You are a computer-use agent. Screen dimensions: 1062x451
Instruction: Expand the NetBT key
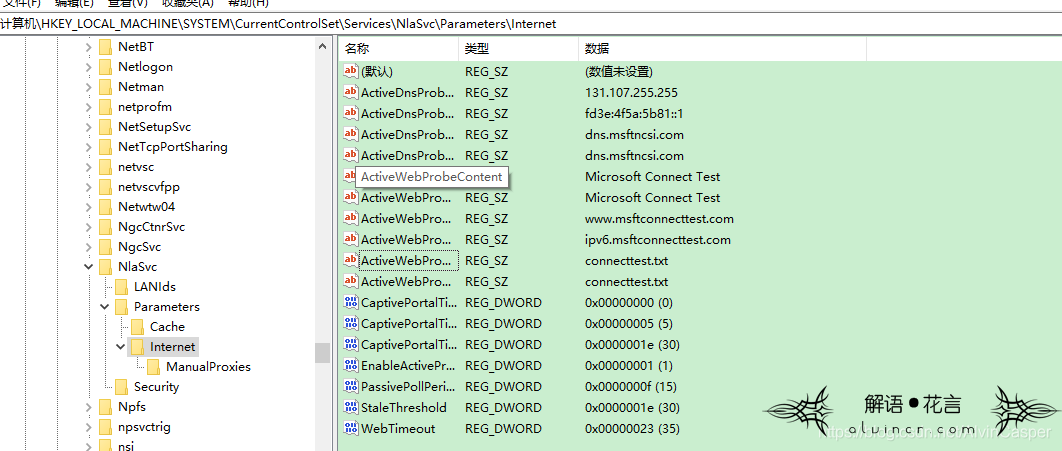click(x=89, y=47)
